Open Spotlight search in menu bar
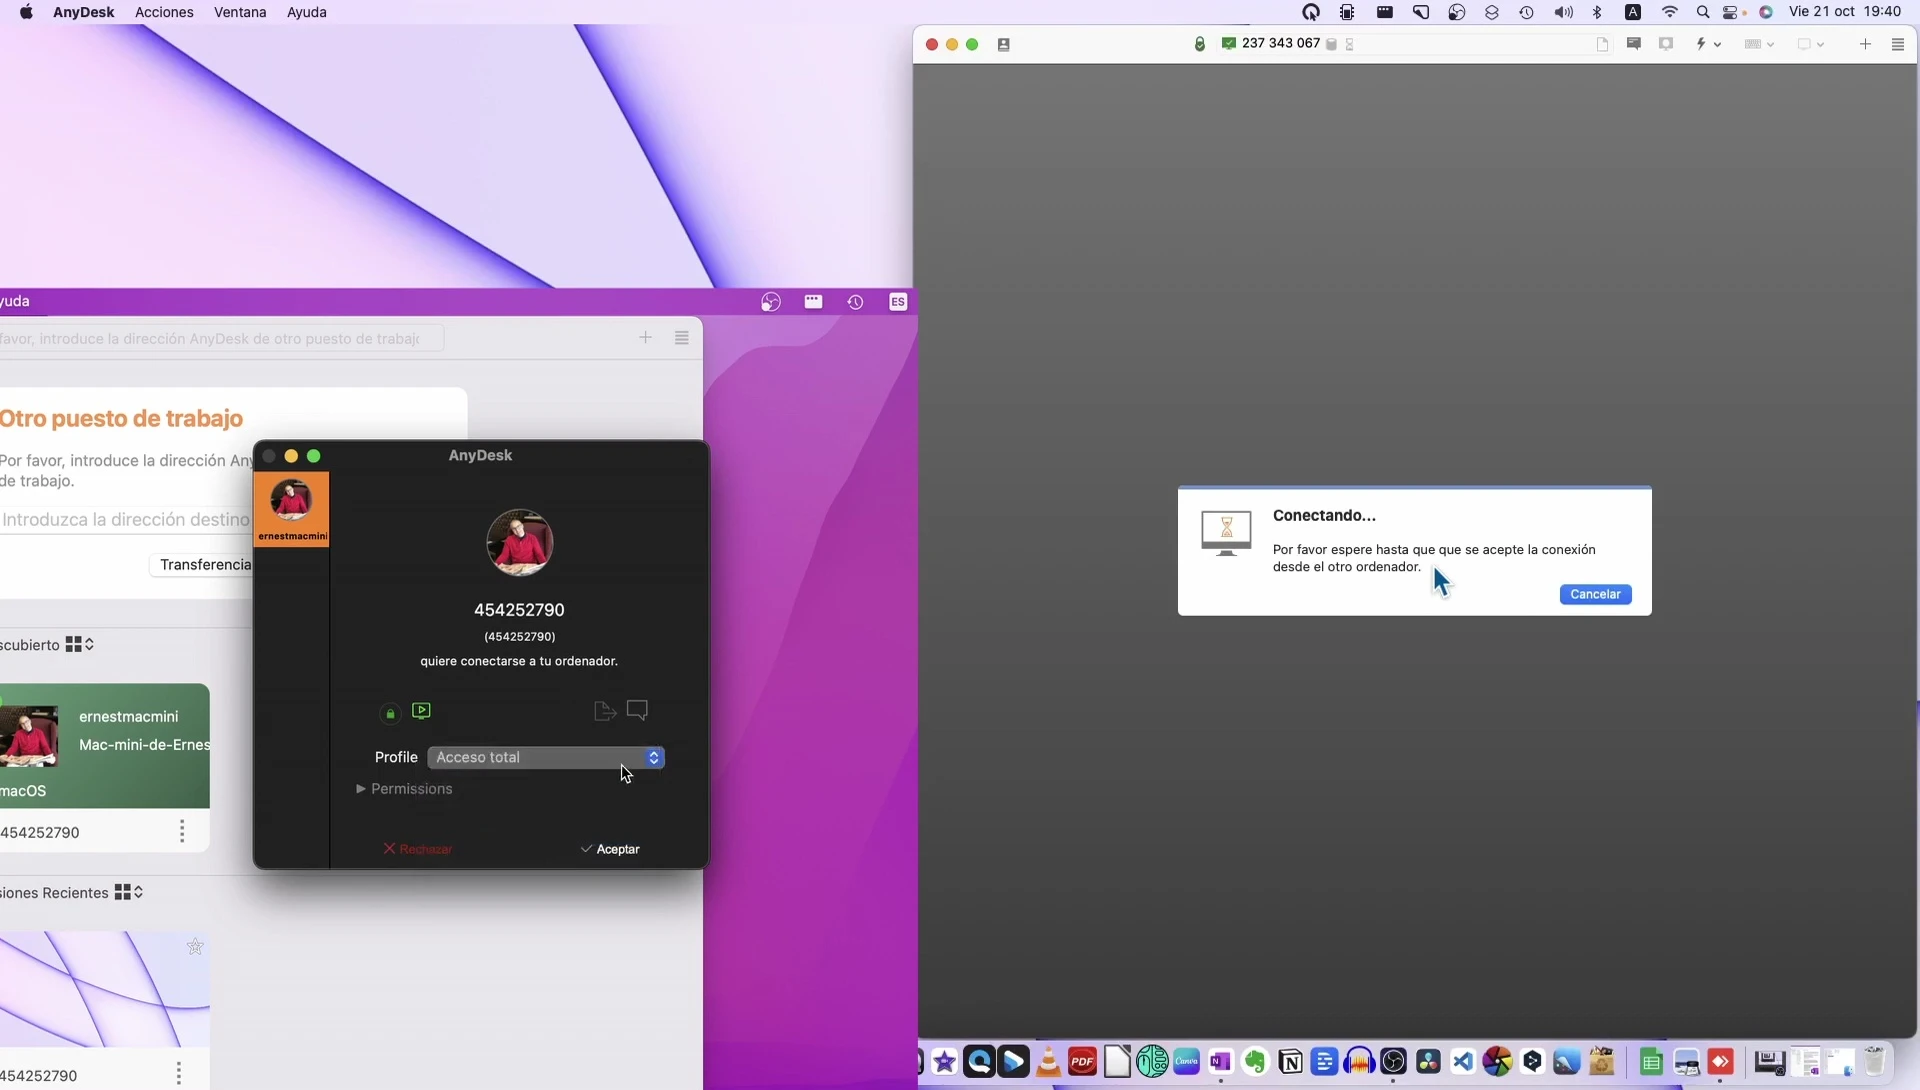Viewport: 1920px width, 1090px height. click(1702, 12)
